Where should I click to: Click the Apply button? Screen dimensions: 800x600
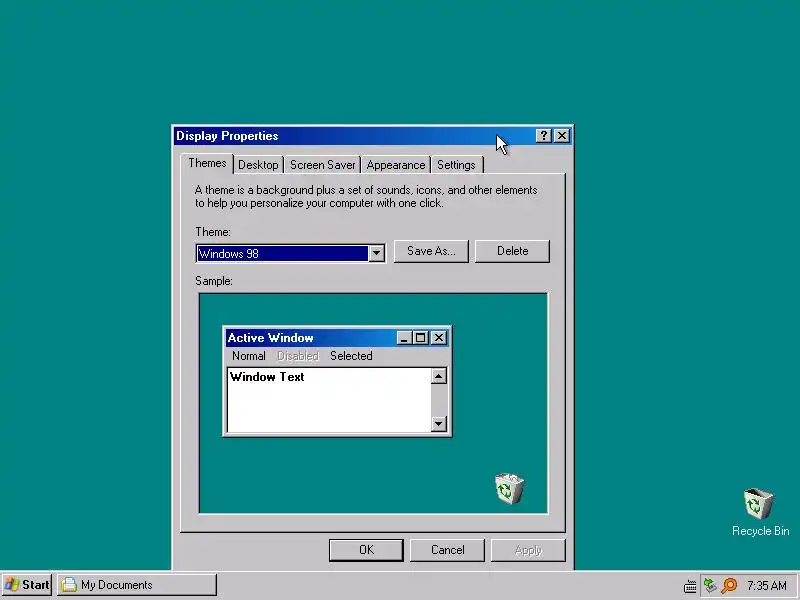528,550
